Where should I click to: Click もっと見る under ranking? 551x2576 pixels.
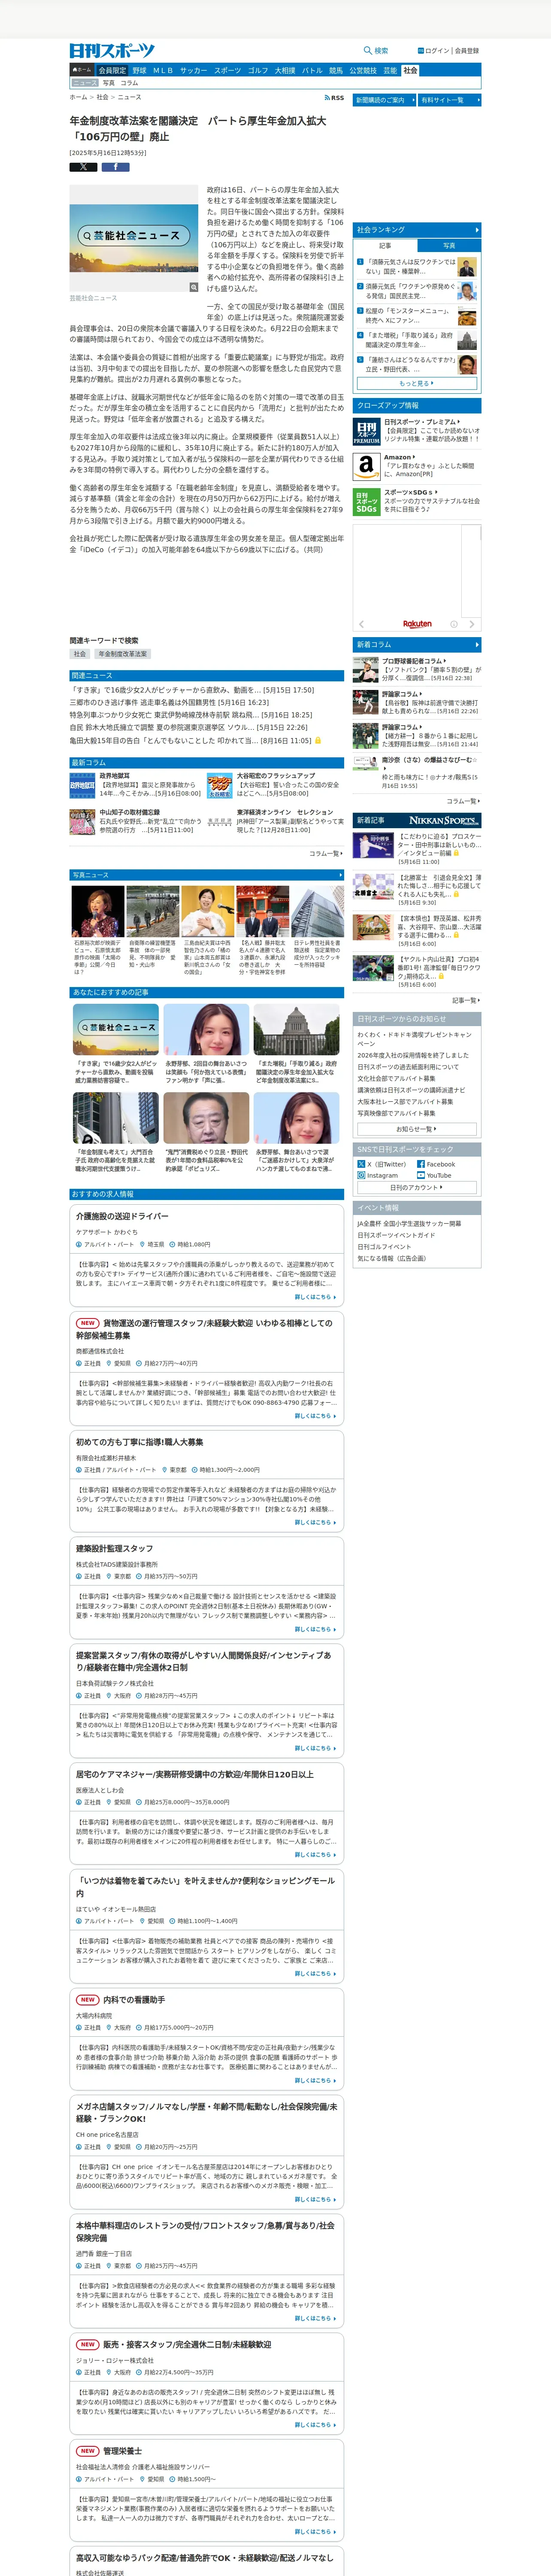point(417,383)
